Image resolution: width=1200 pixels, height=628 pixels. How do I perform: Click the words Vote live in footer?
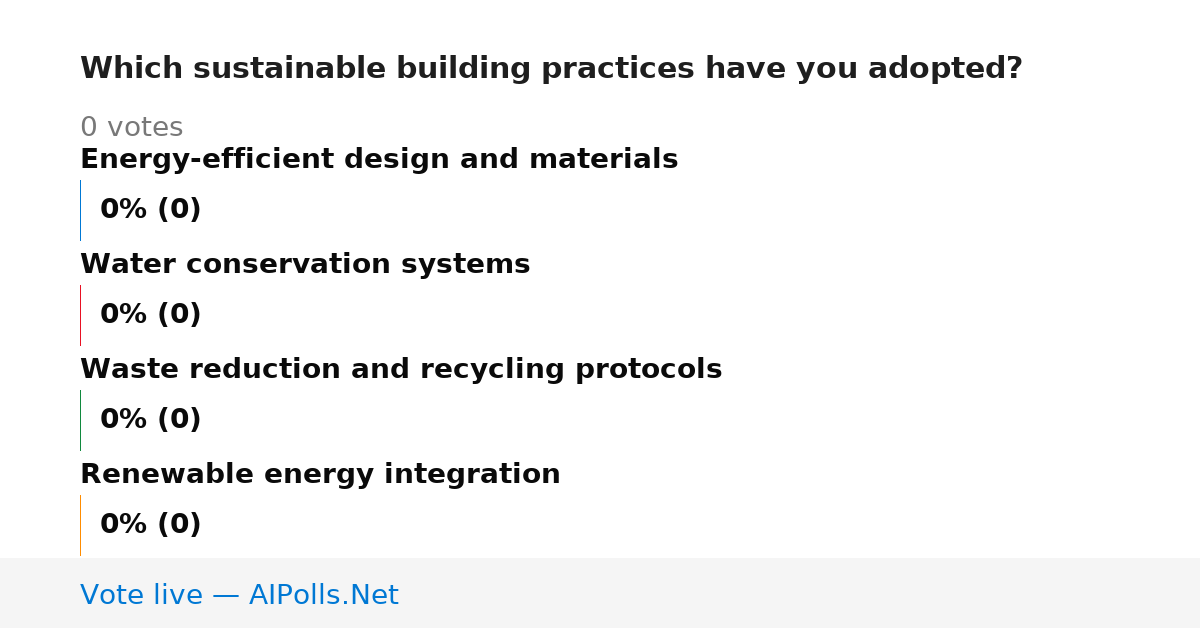[141, 596]
